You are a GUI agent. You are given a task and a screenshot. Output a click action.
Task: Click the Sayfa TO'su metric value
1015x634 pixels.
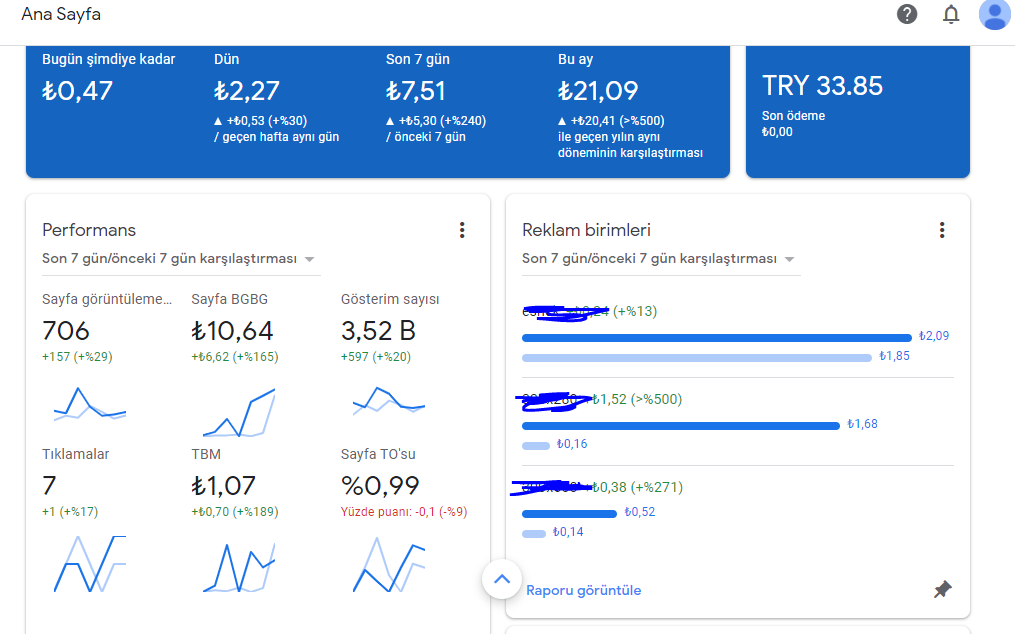[x=380, y=486]
